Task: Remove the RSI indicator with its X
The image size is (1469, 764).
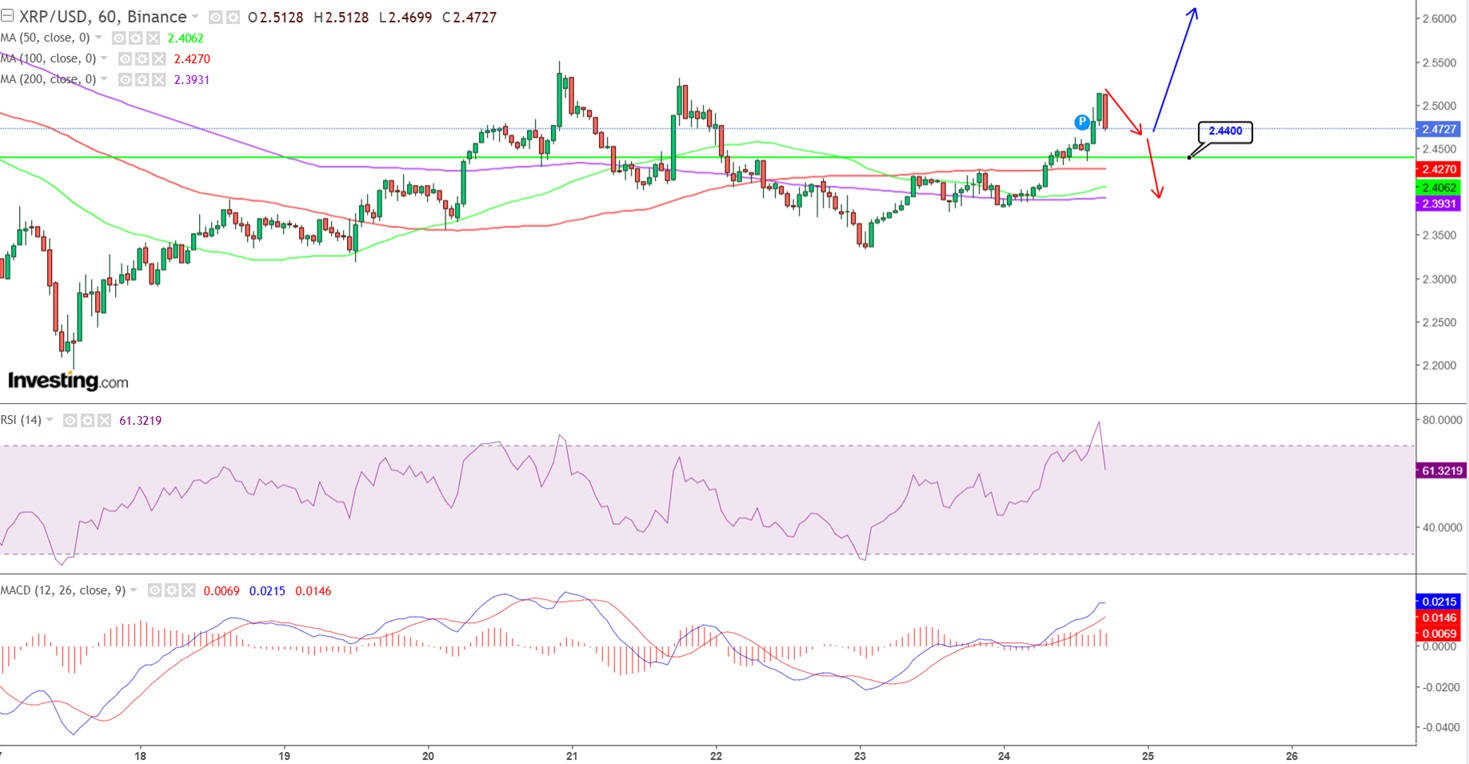Action: tap(105, 421)
